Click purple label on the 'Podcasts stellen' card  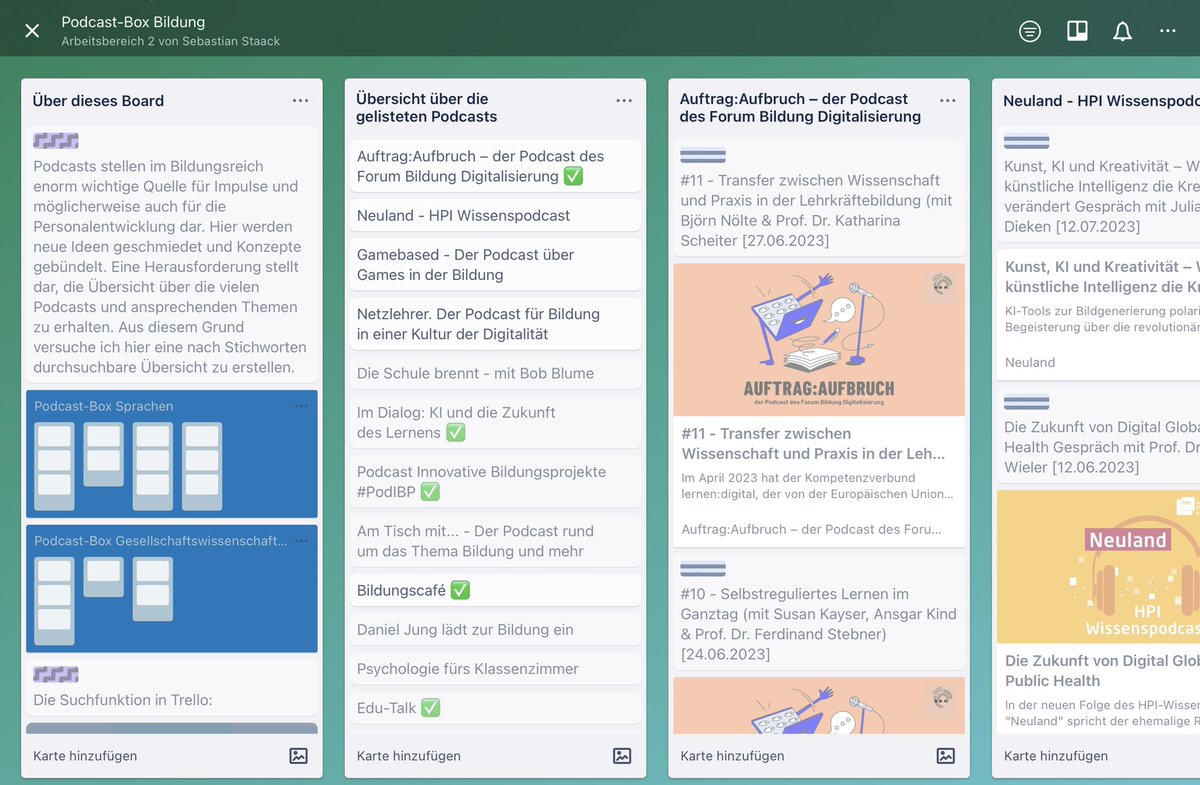[56, 141]
